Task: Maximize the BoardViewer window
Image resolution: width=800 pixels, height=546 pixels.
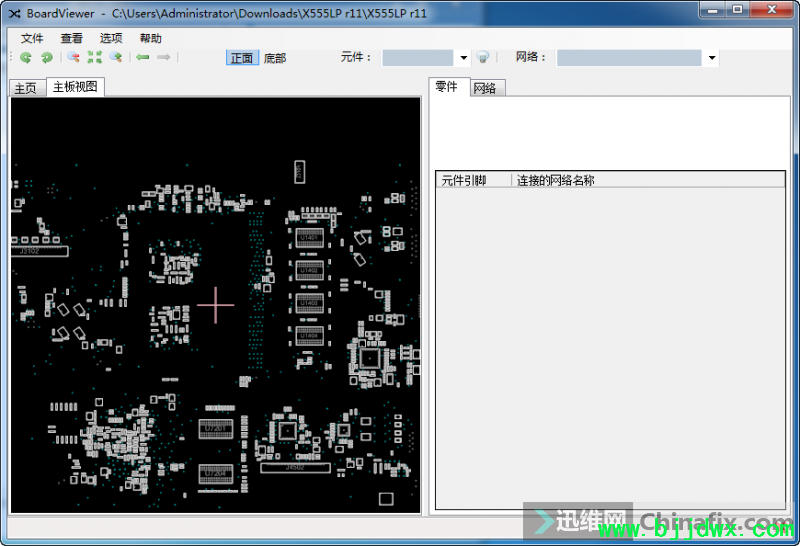Action: (738, 10)
